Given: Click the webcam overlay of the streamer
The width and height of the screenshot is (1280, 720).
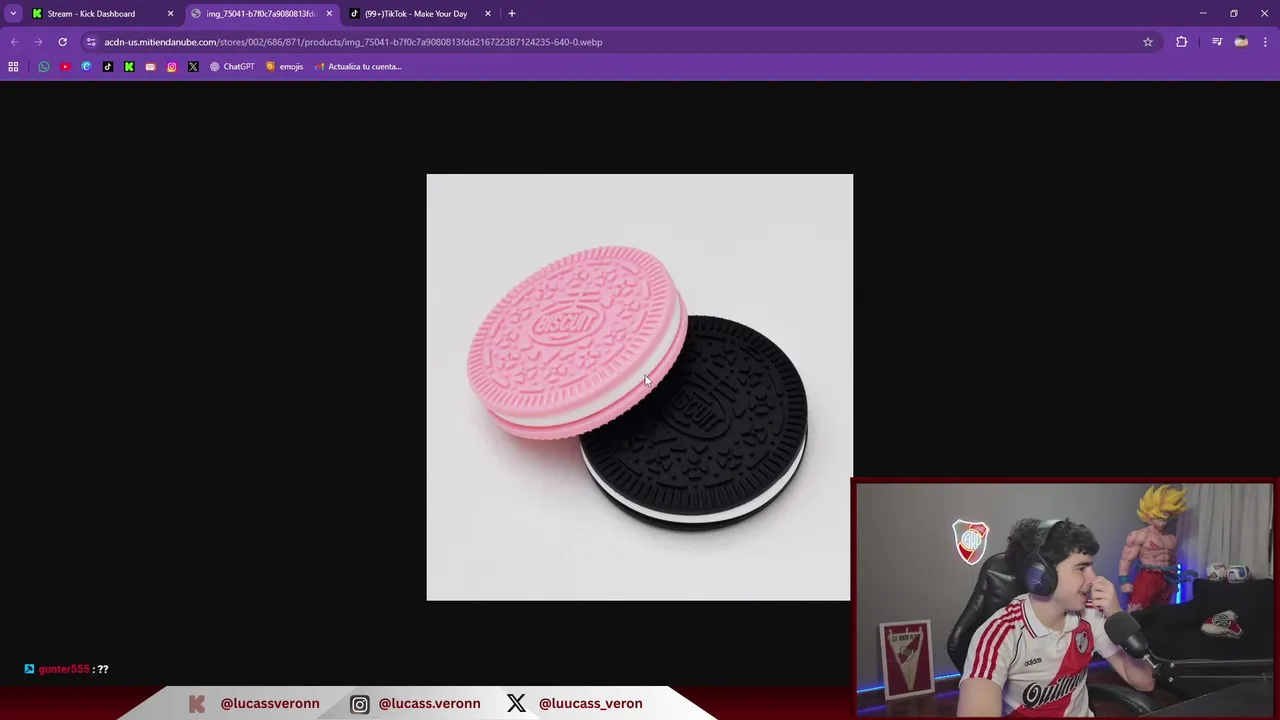Looking at the screenshot, I should tap(1065, 599).
